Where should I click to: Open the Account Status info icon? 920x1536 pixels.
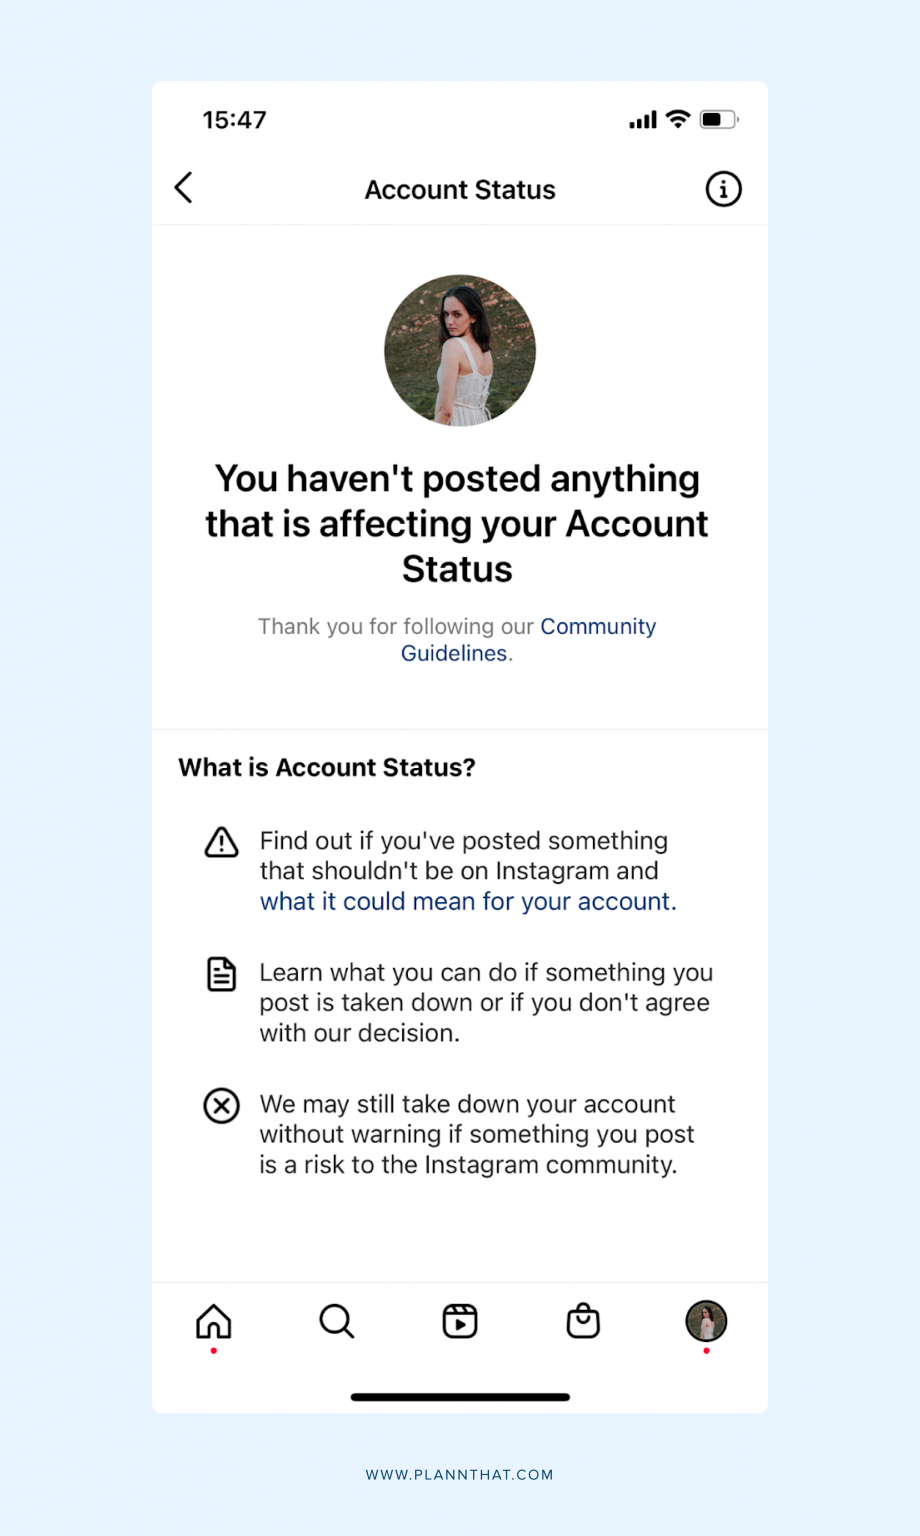(722, 189)
